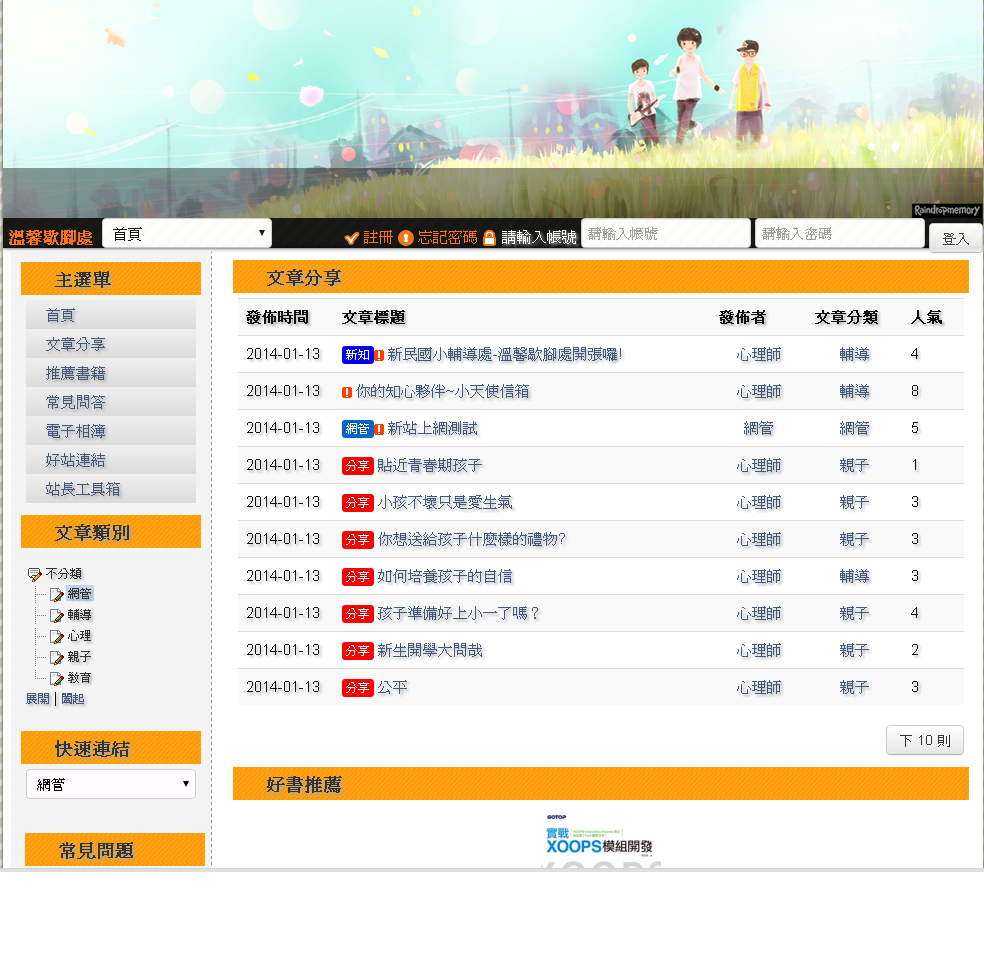Expand all categories via 展開 link
The height and width of the screenshot is (957, 984).
point(37,699)
